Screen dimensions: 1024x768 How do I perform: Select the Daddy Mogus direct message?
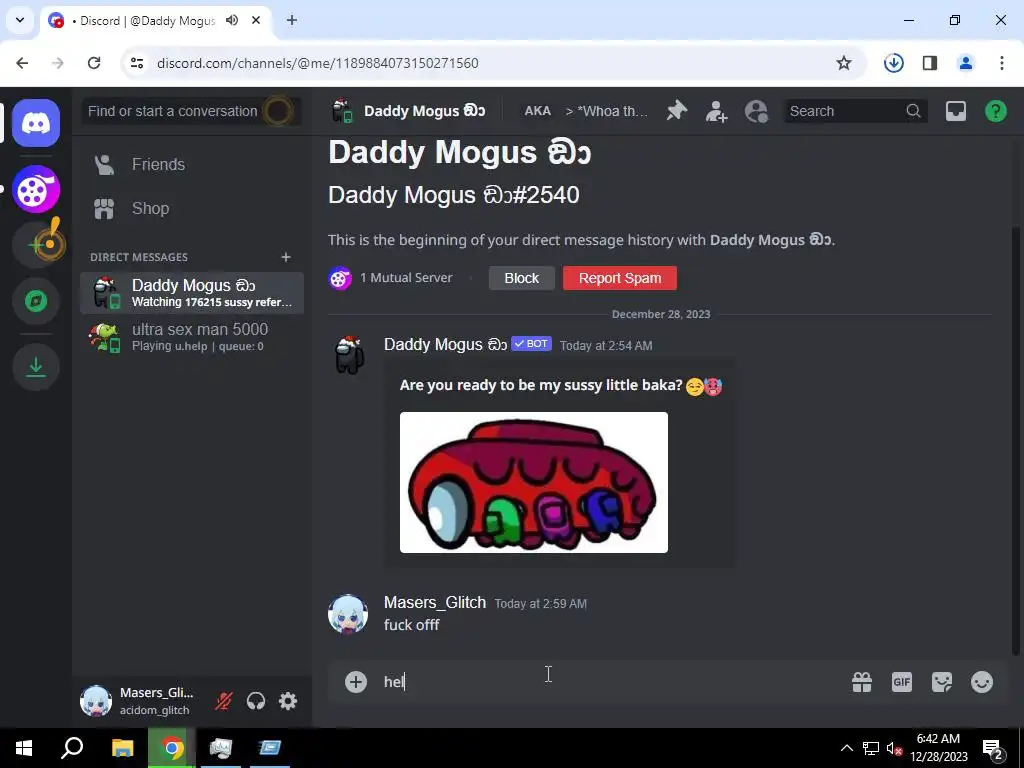(x=191, y=293)
